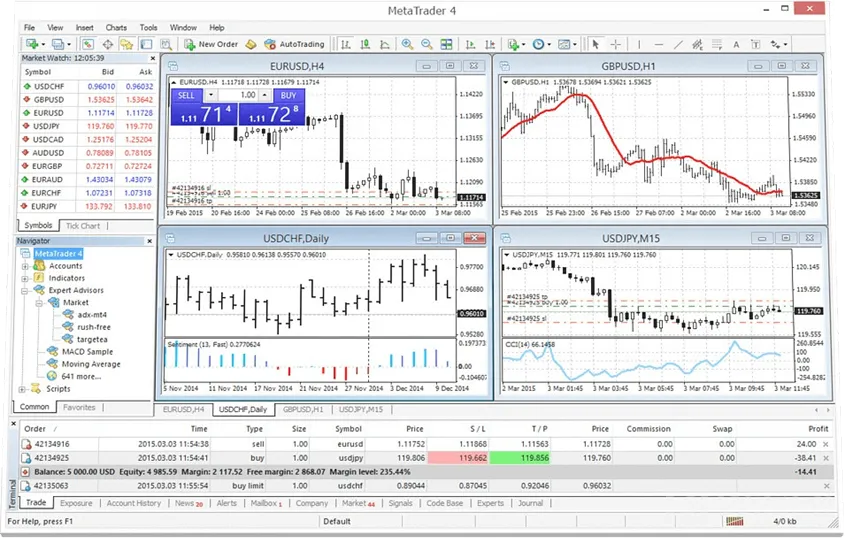Screen dimensions: 845x543
Task: Select the horizontal line drawing tool
Action: click(659, 44)
